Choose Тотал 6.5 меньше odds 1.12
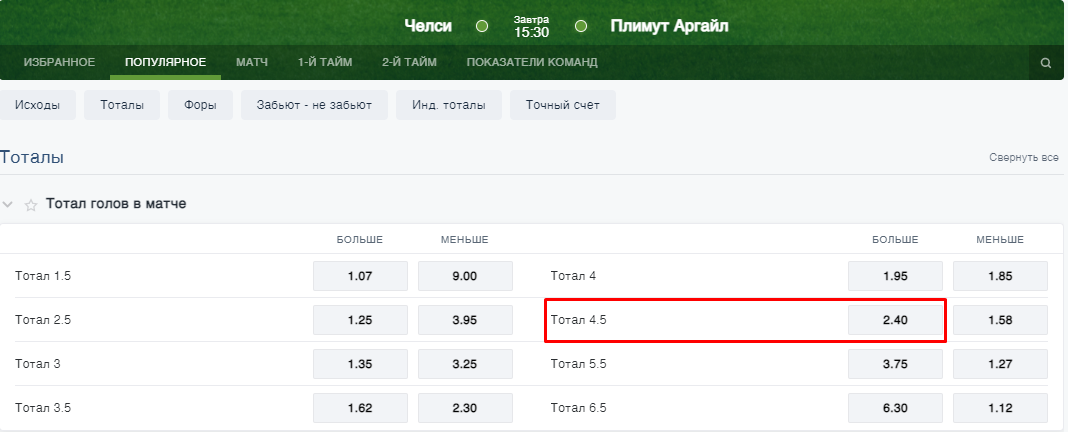The height and width of the screenshot is (432, 1068). coord(1000,408)
